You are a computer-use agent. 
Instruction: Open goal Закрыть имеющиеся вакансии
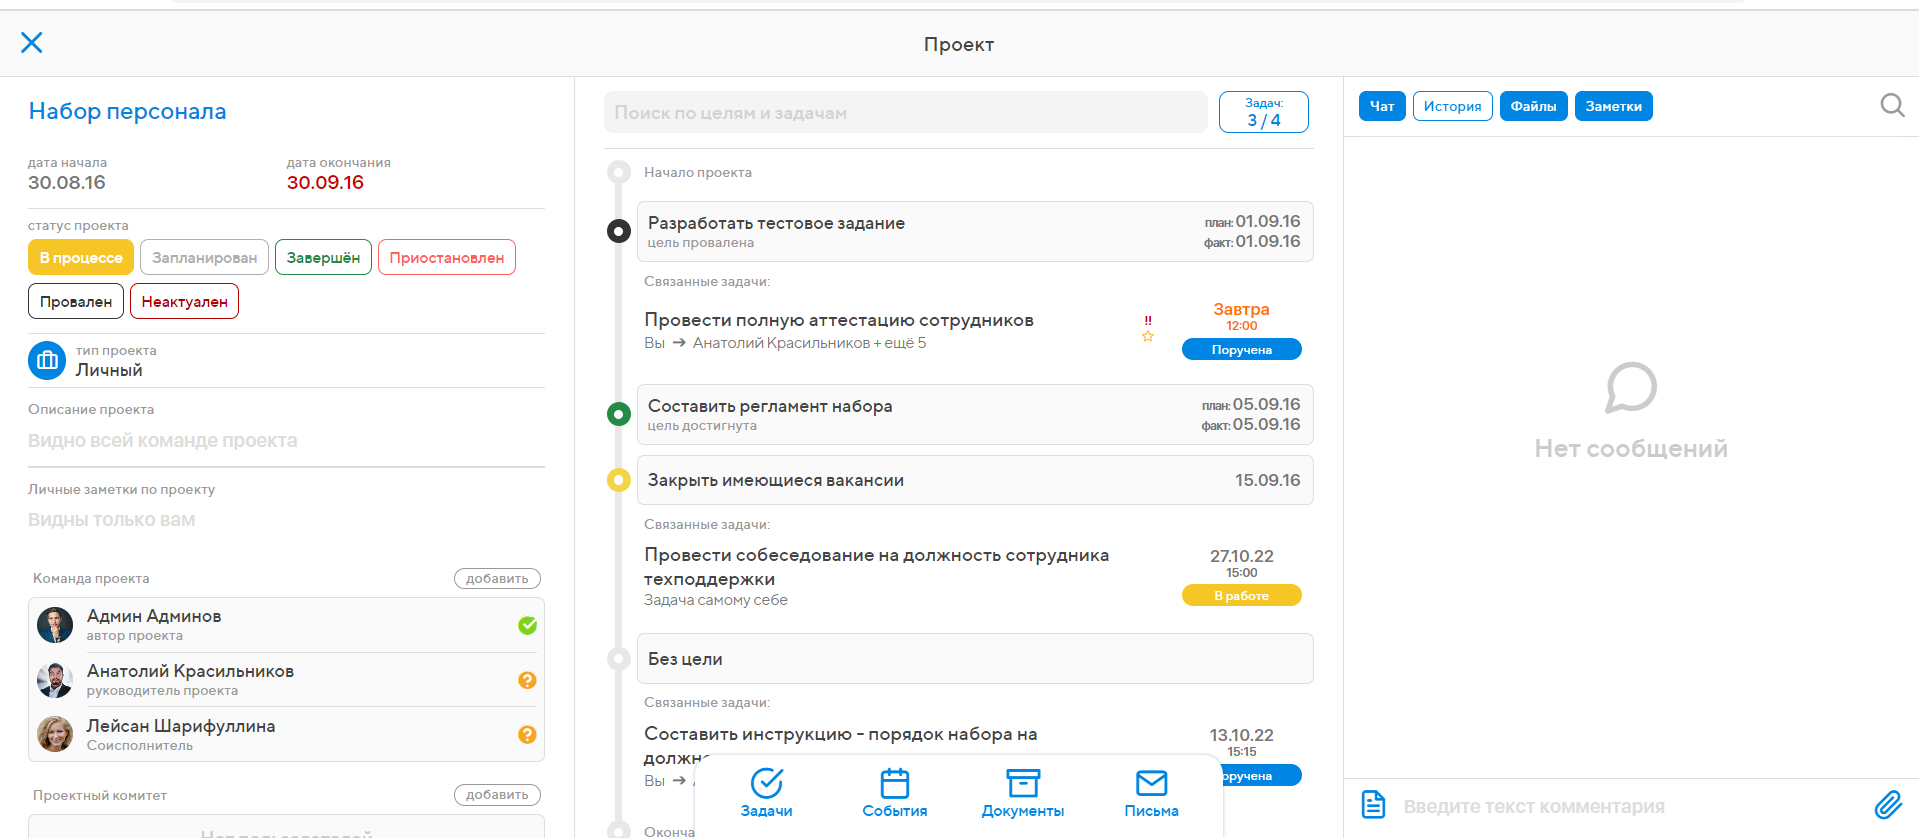click(975, 480)
